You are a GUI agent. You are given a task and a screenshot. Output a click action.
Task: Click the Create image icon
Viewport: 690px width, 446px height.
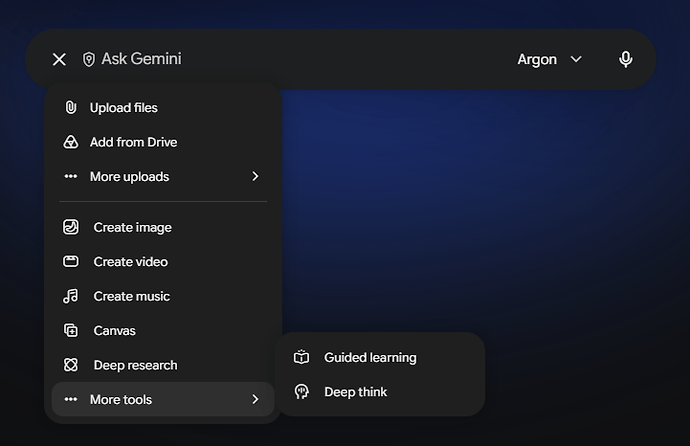(71, 227)
